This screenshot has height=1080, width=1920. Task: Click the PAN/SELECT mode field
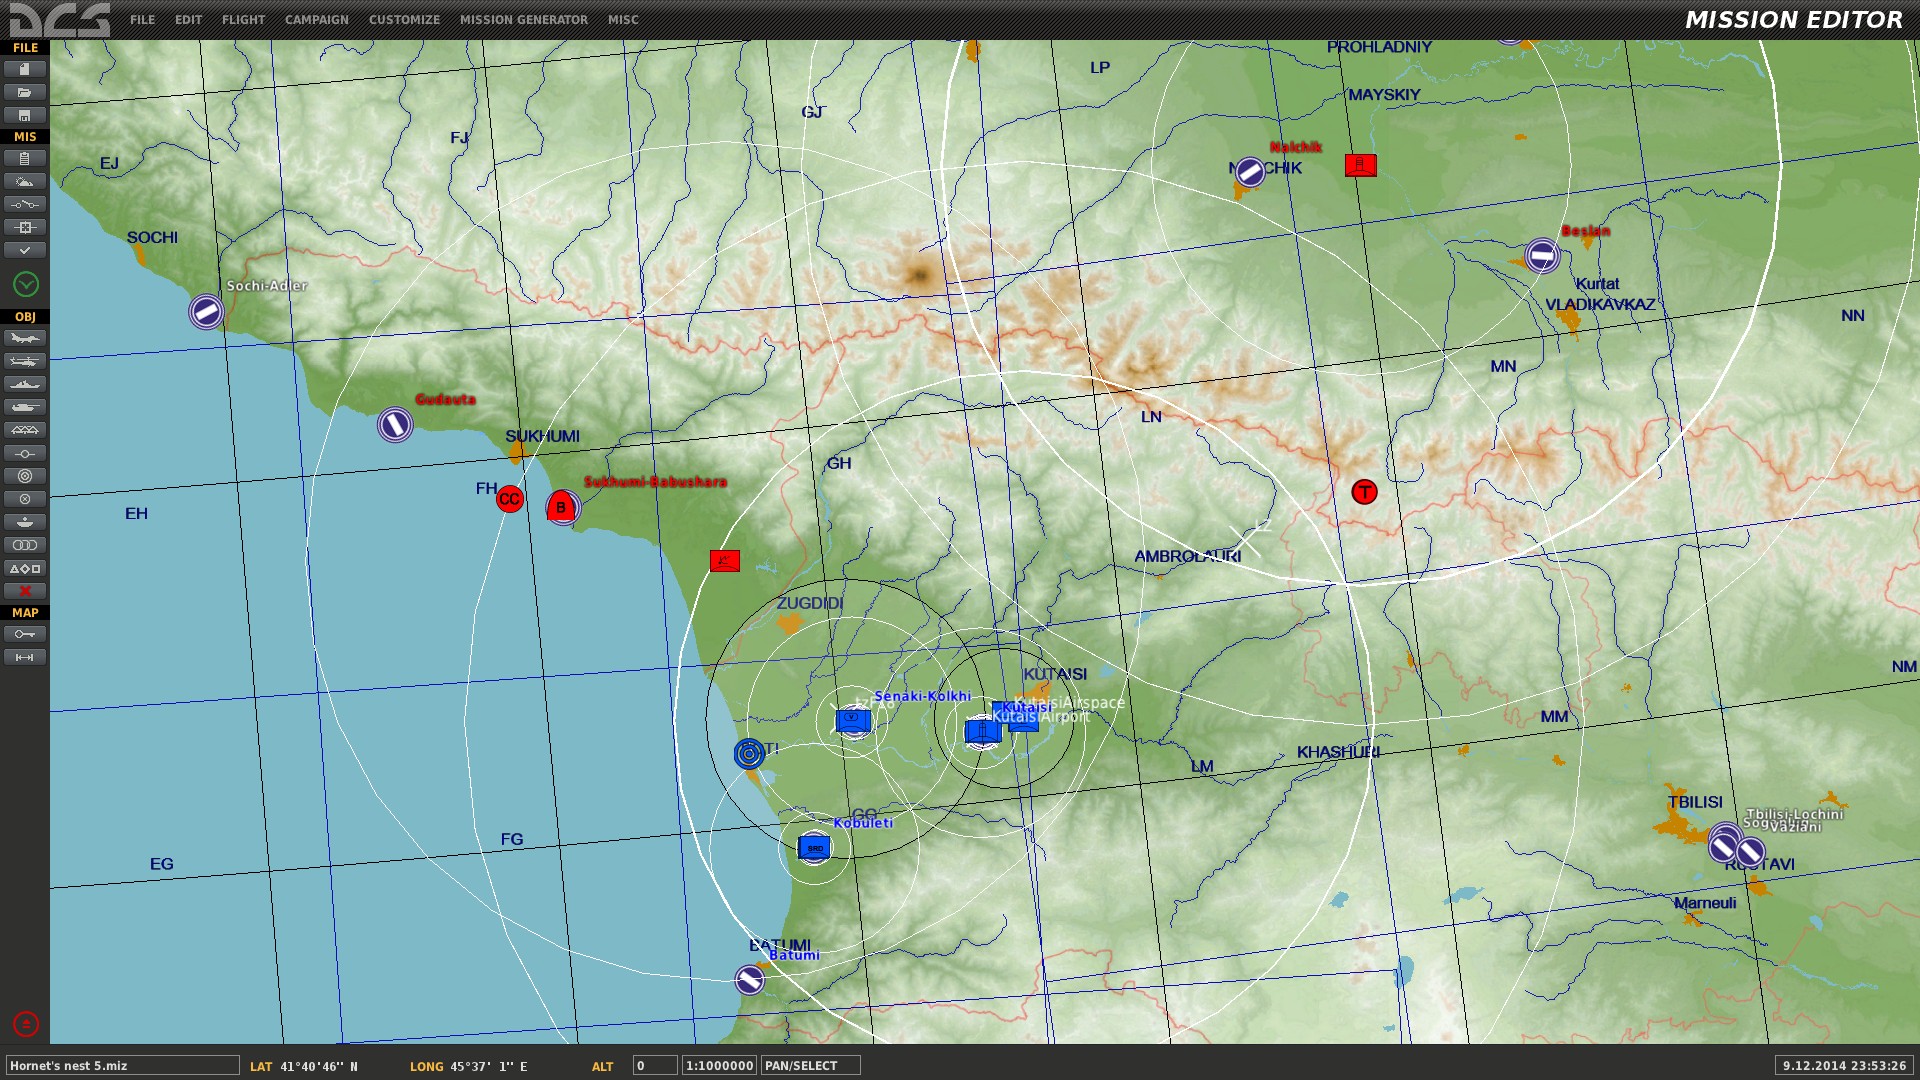[811, 1066]
